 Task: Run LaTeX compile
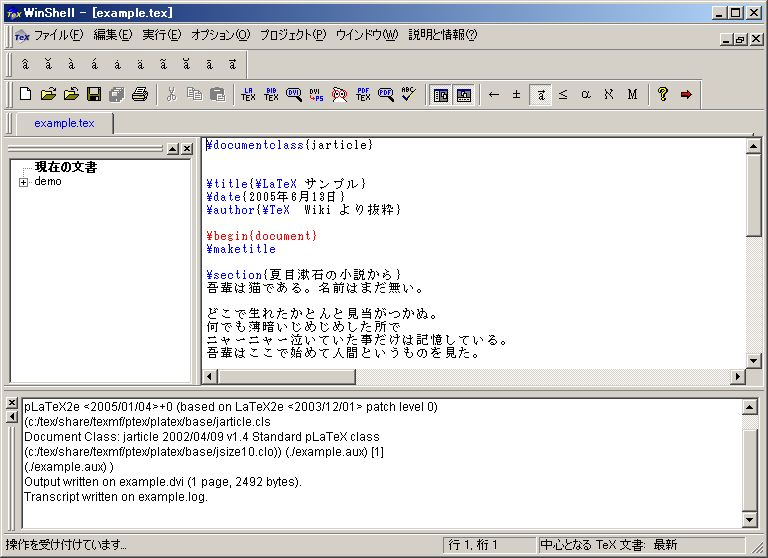coord(248,94)
